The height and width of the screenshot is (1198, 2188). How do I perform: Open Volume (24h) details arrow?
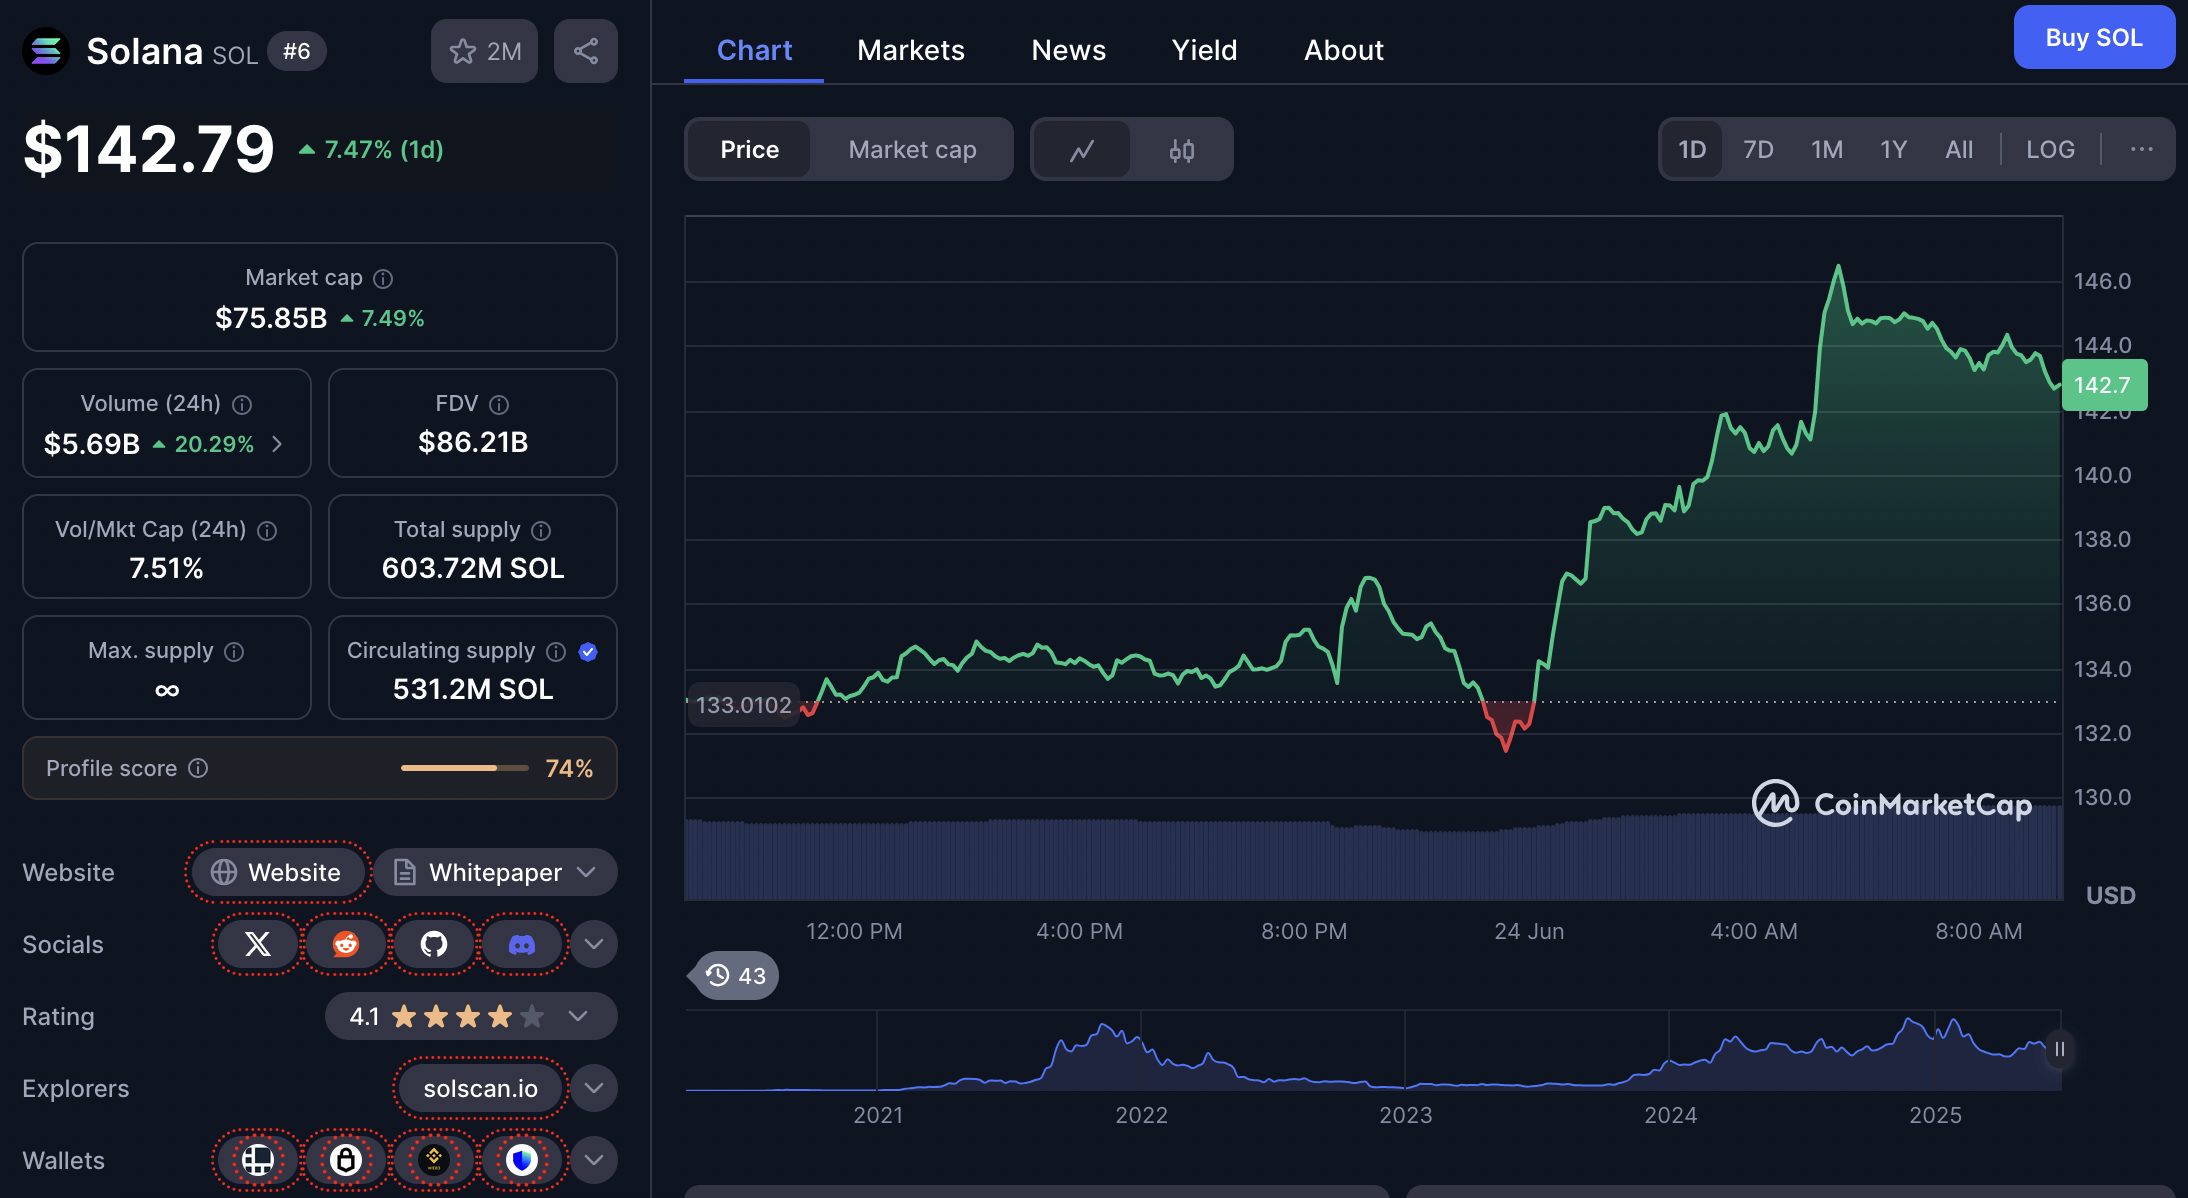tap(277, 444)
